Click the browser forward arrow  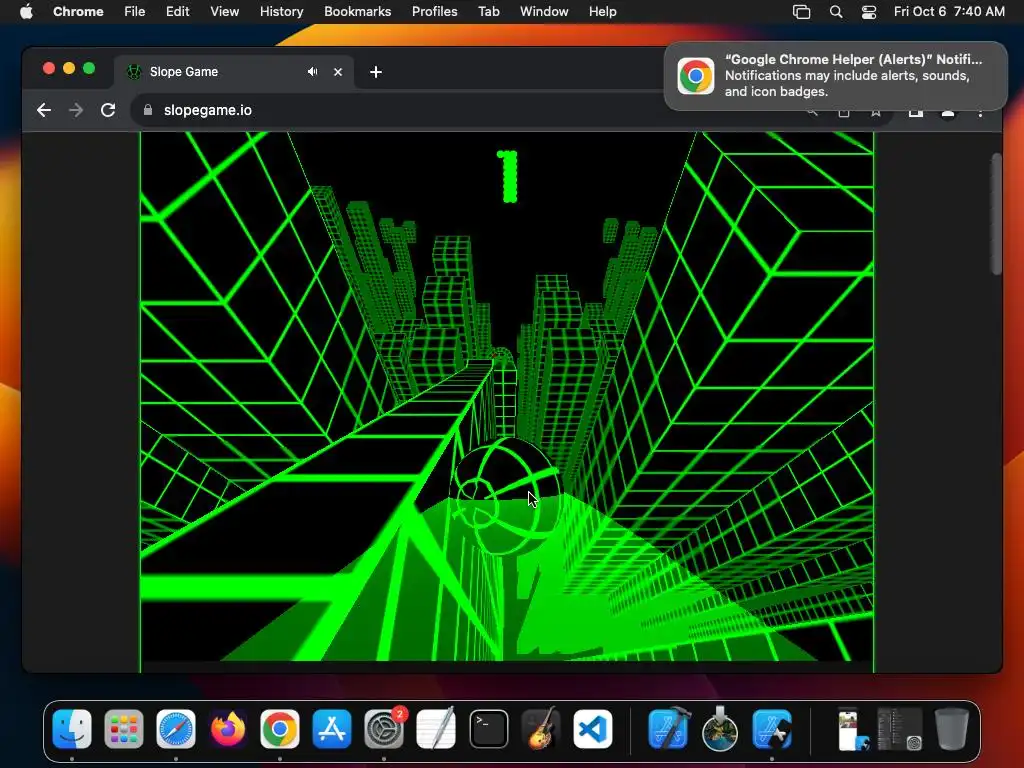coord(76,110)
